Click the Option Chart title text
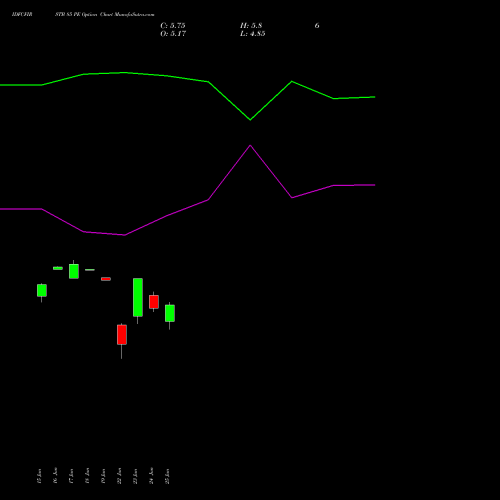The width and height of the screenshot is (500, 500). [x=98, y=15]
